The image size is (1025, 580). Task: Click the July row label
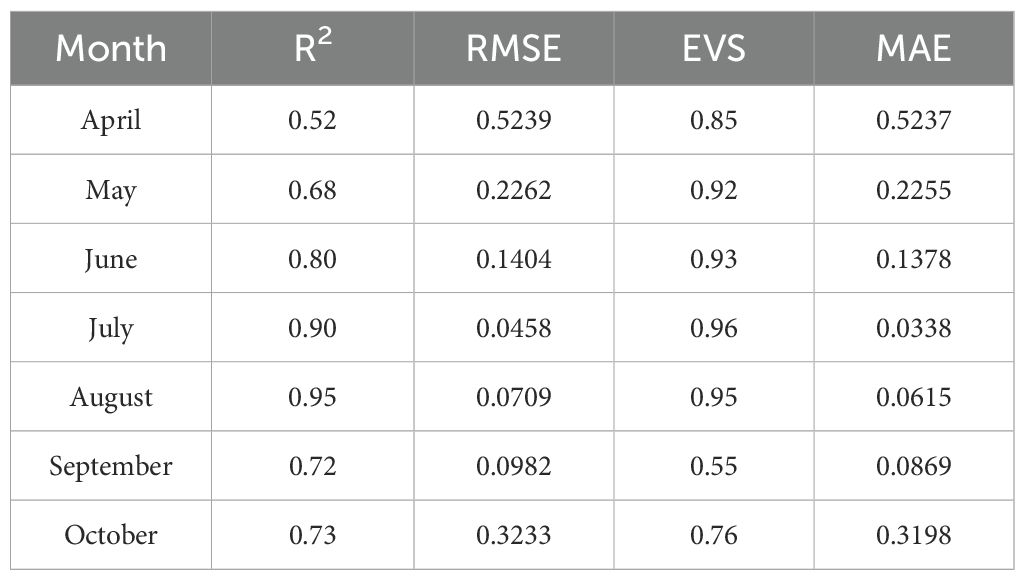(x=111, y=329)
